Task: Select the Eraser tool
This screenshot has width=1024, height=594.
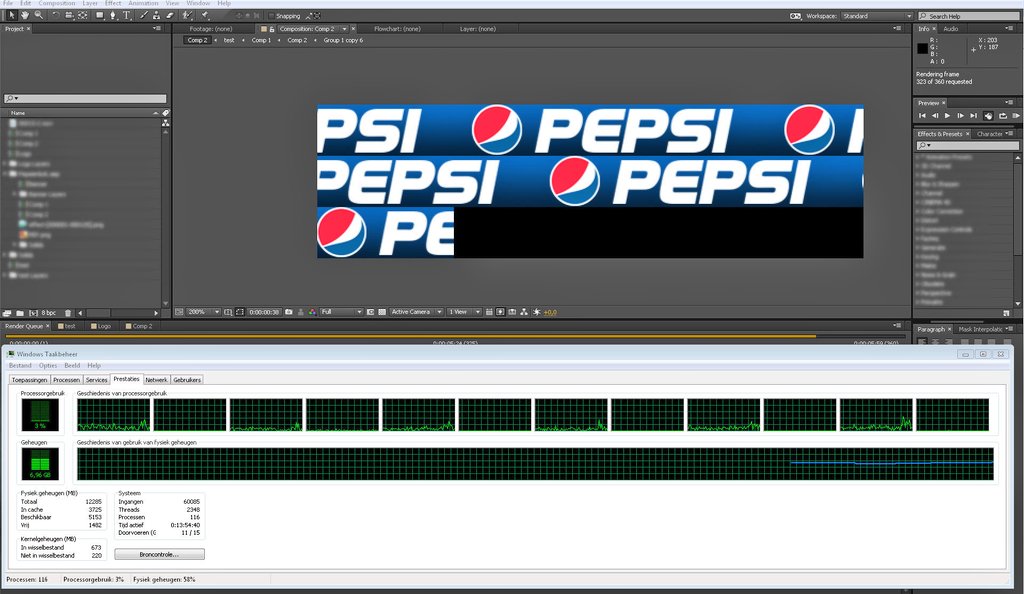Action: [x=170, y=15]
